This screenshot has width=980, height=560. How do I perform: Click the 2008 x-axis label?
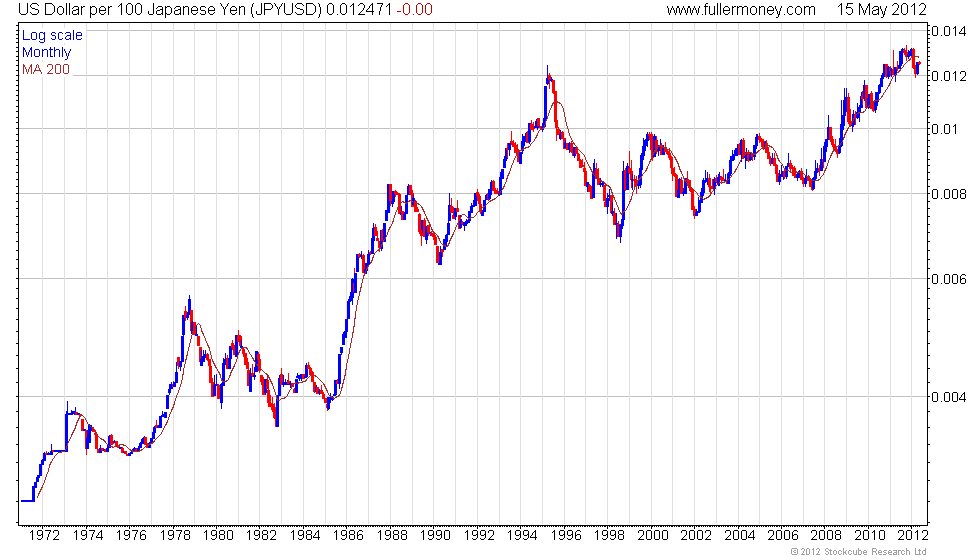pos(826,536)
